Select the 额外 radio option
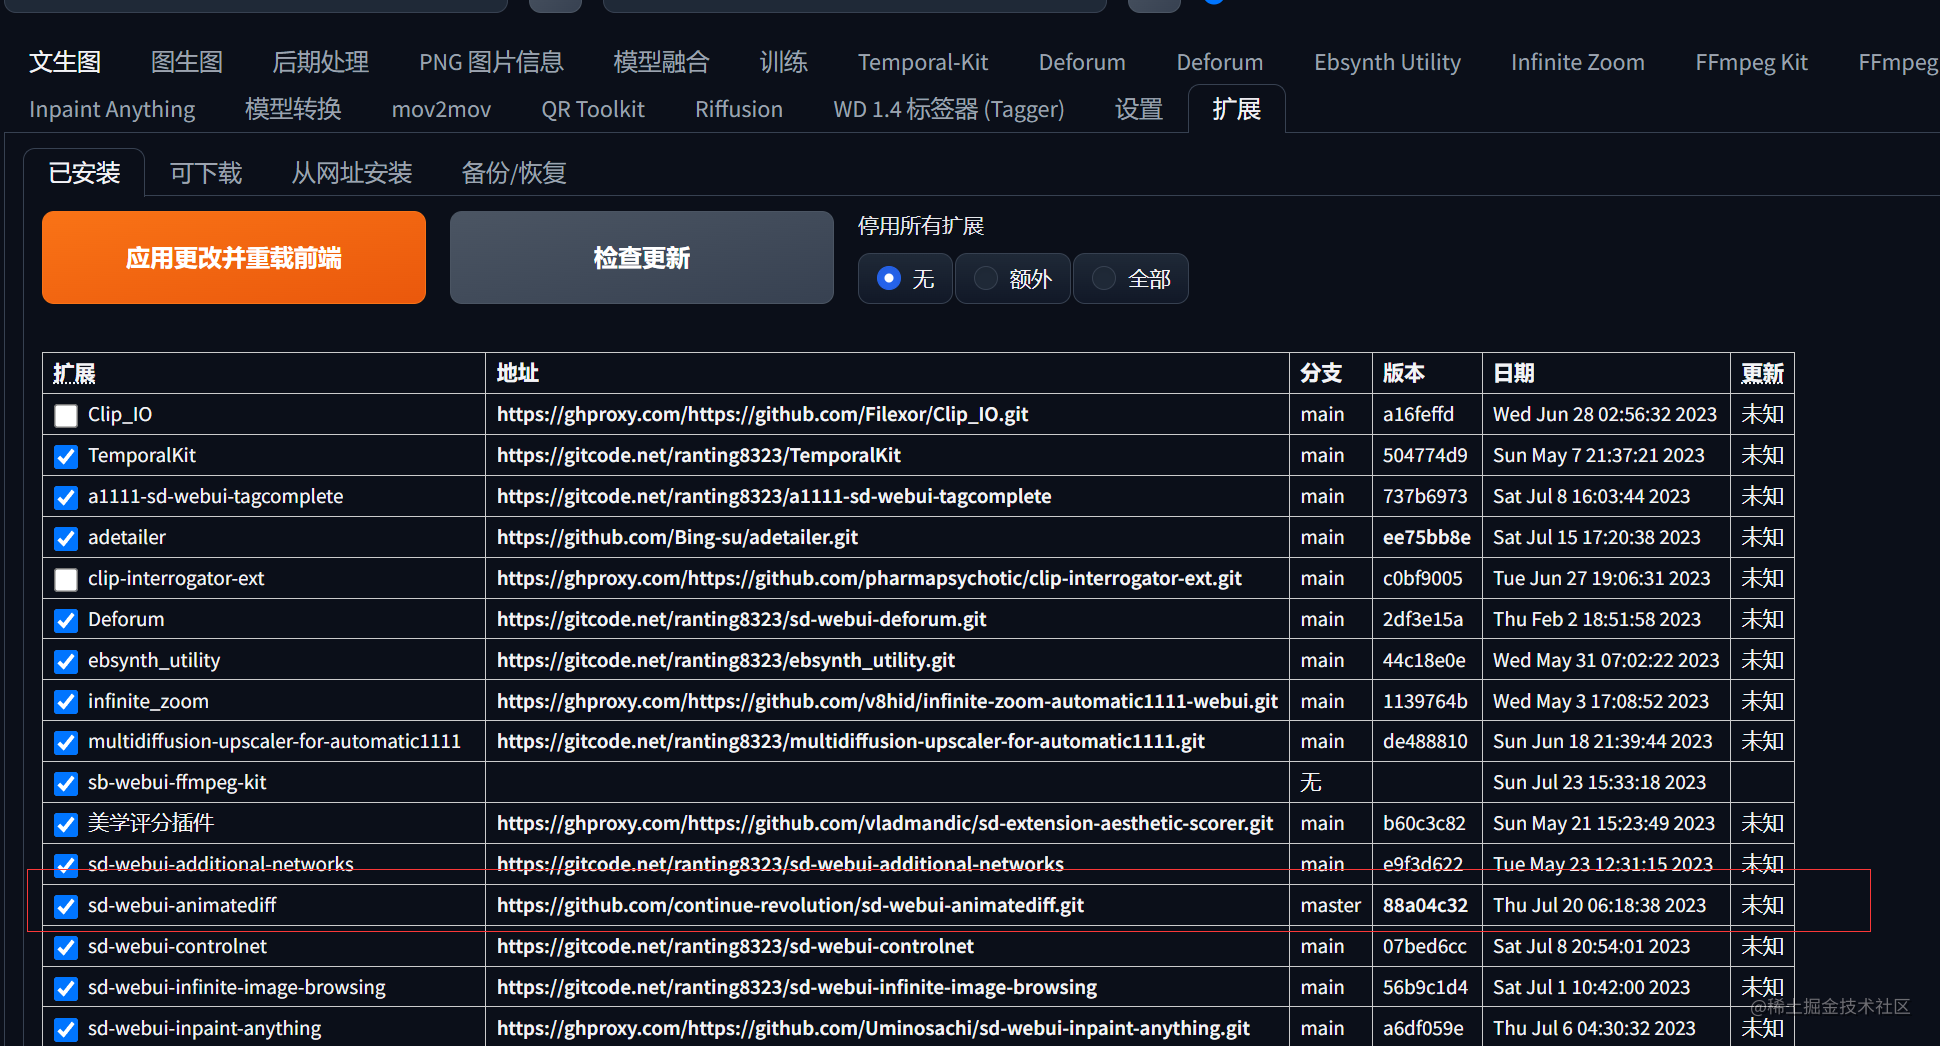The height and width of the screenshot is (1046, 1940). (1013, 278)
